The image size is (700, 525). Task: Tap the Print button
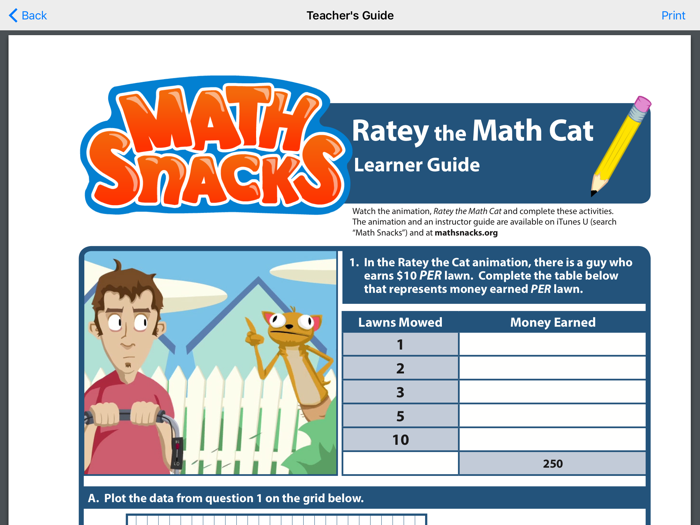[673, 15]
